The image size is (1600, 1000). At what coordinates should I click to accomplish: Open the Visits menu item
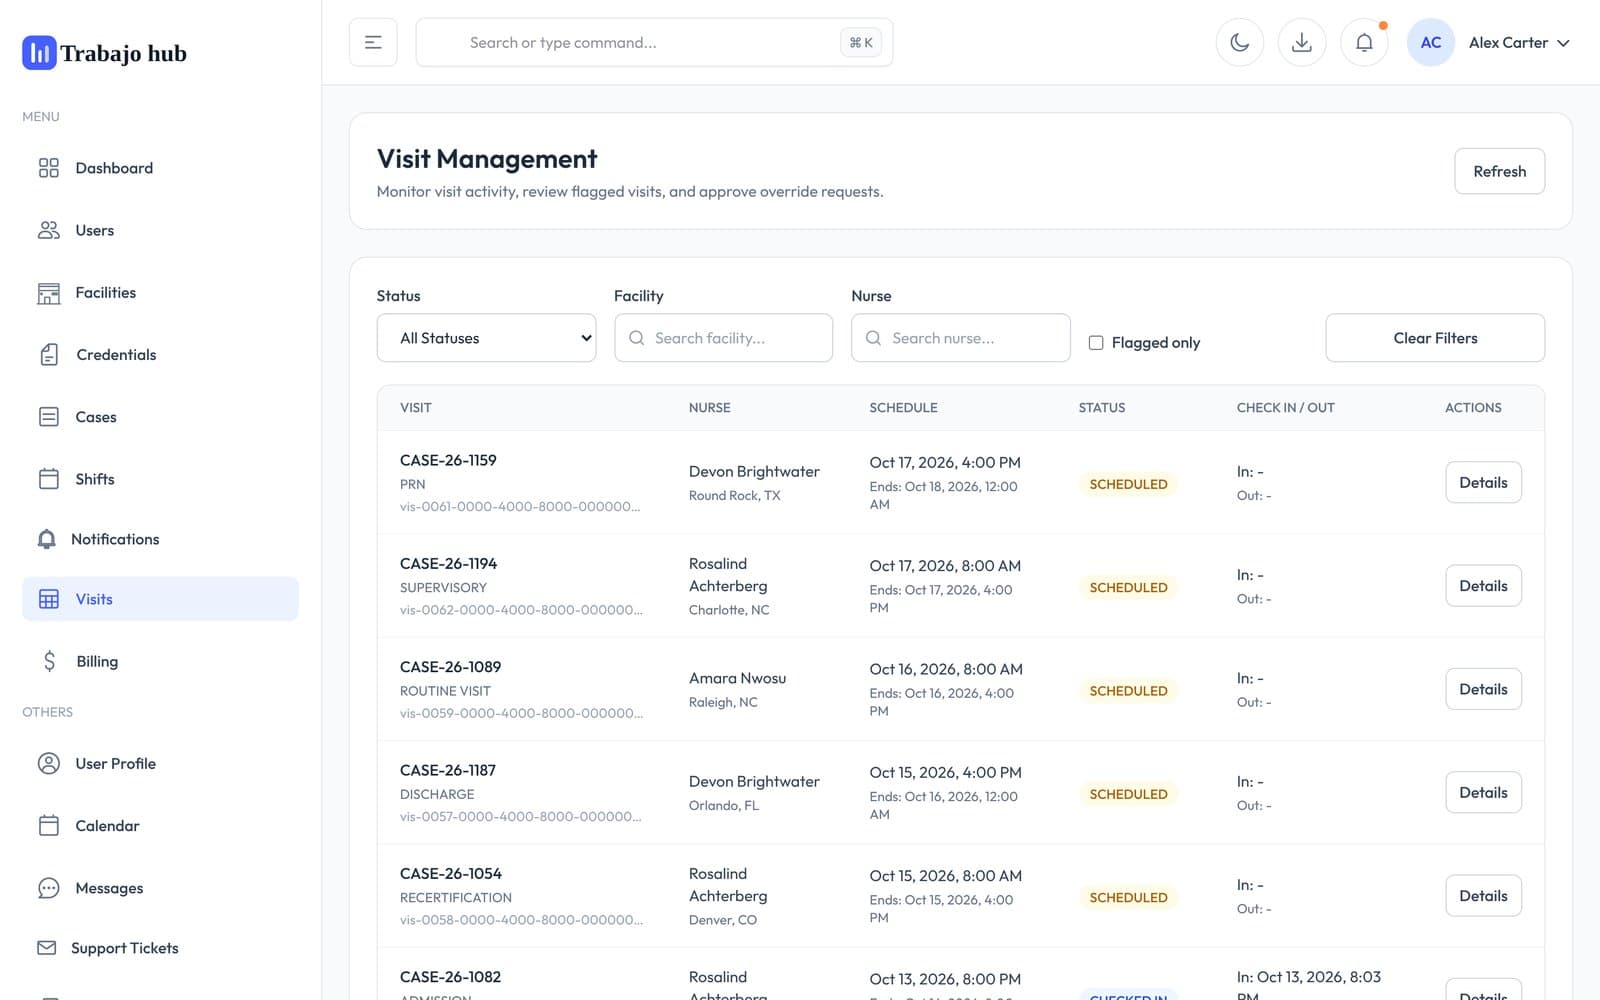(160, 599)
